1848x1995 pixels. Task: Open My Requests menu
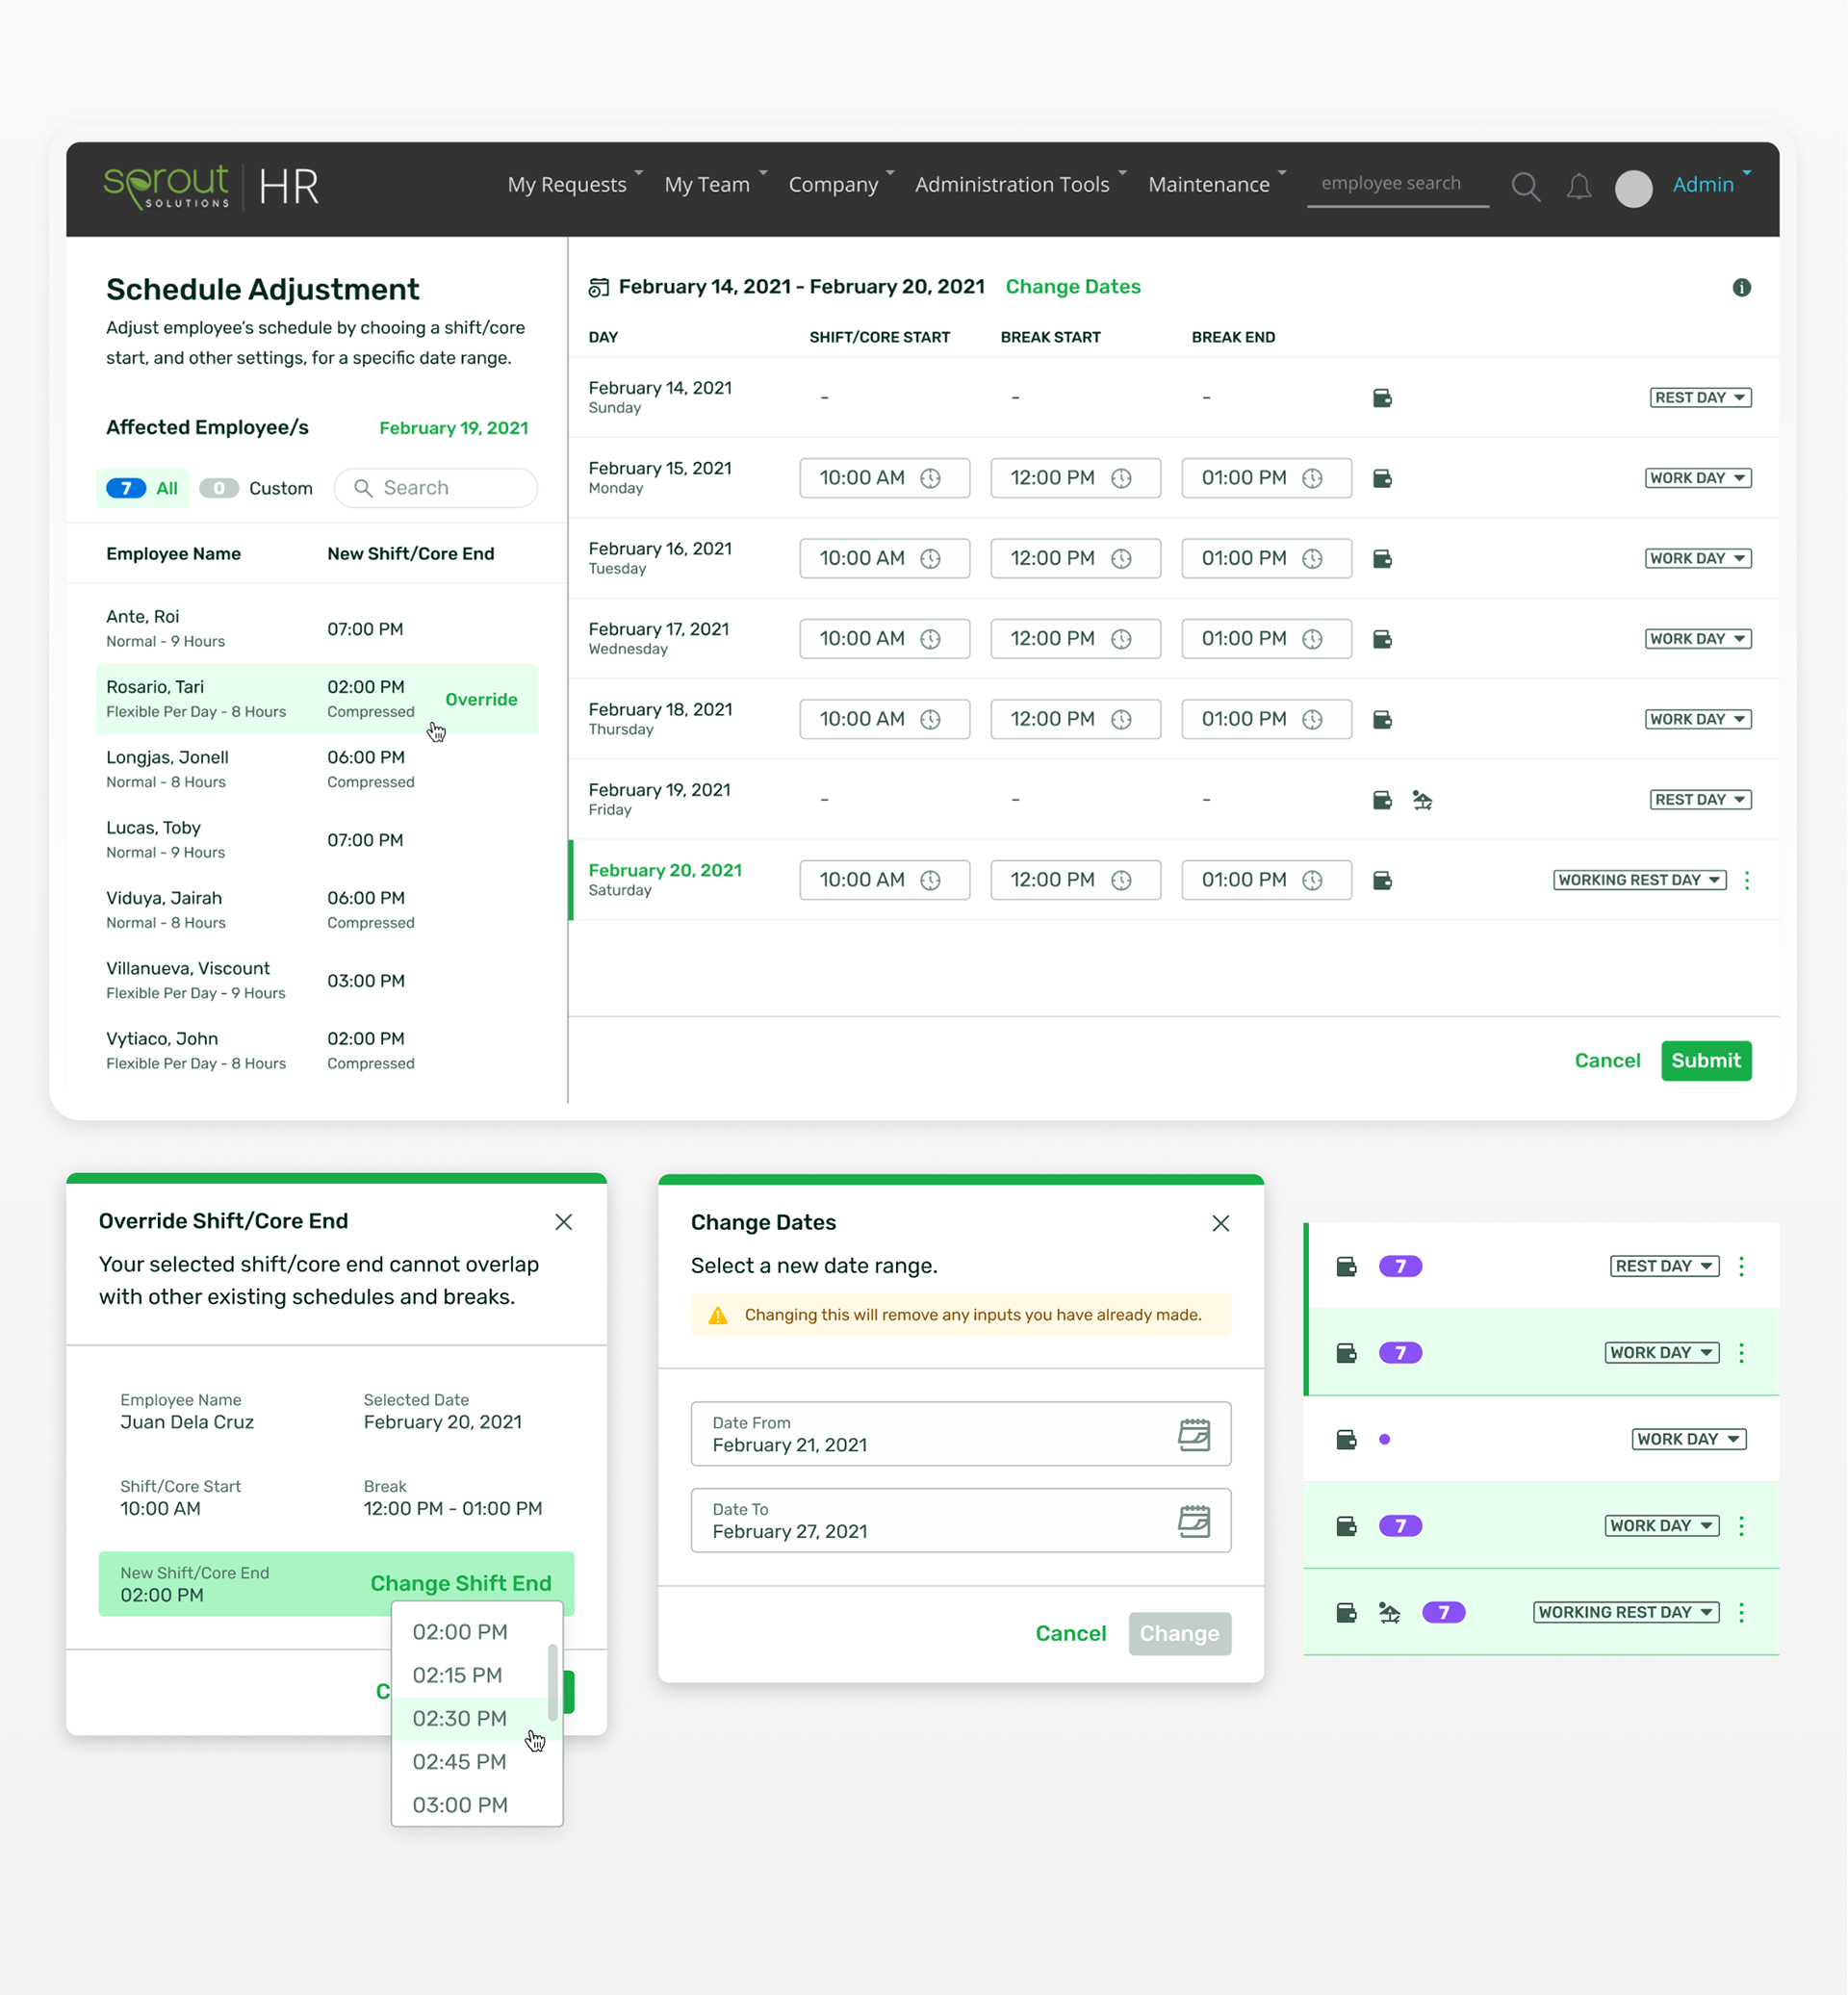pos(575,184)
